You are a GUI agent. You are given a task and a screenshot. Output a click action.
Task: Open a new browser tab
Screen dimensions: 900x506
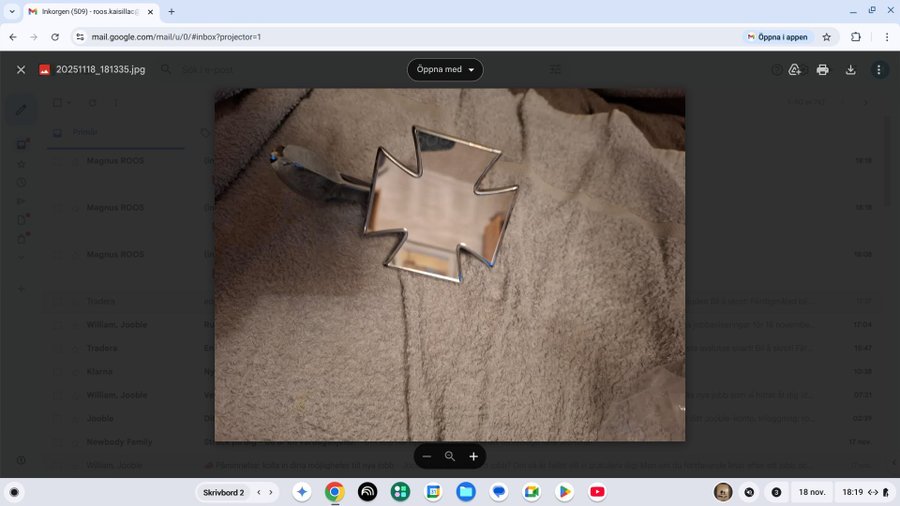(171, 11)
